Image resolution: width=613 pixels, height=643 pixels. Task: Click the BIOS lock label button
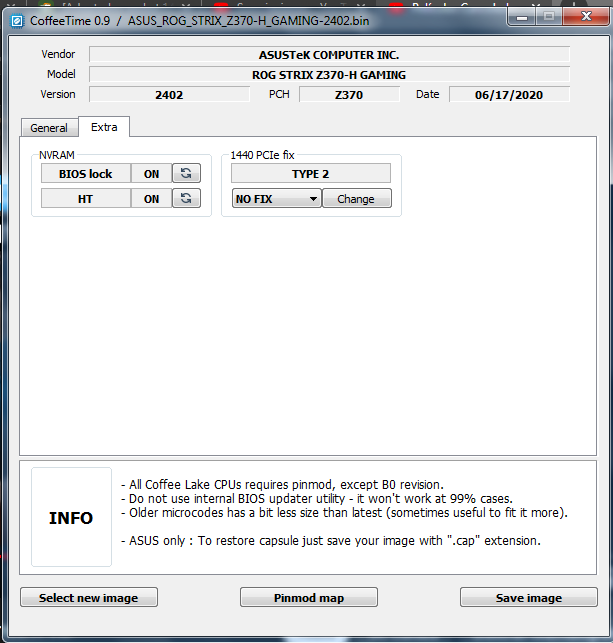[86, 173]
